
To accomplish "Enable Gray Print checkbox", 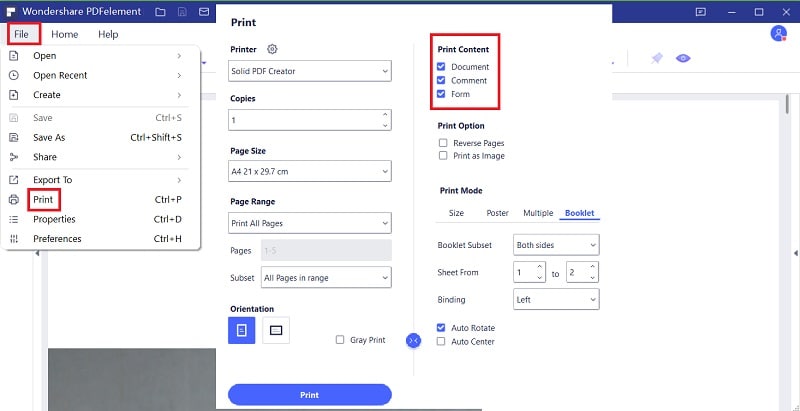I will click(x=340, y=340).
